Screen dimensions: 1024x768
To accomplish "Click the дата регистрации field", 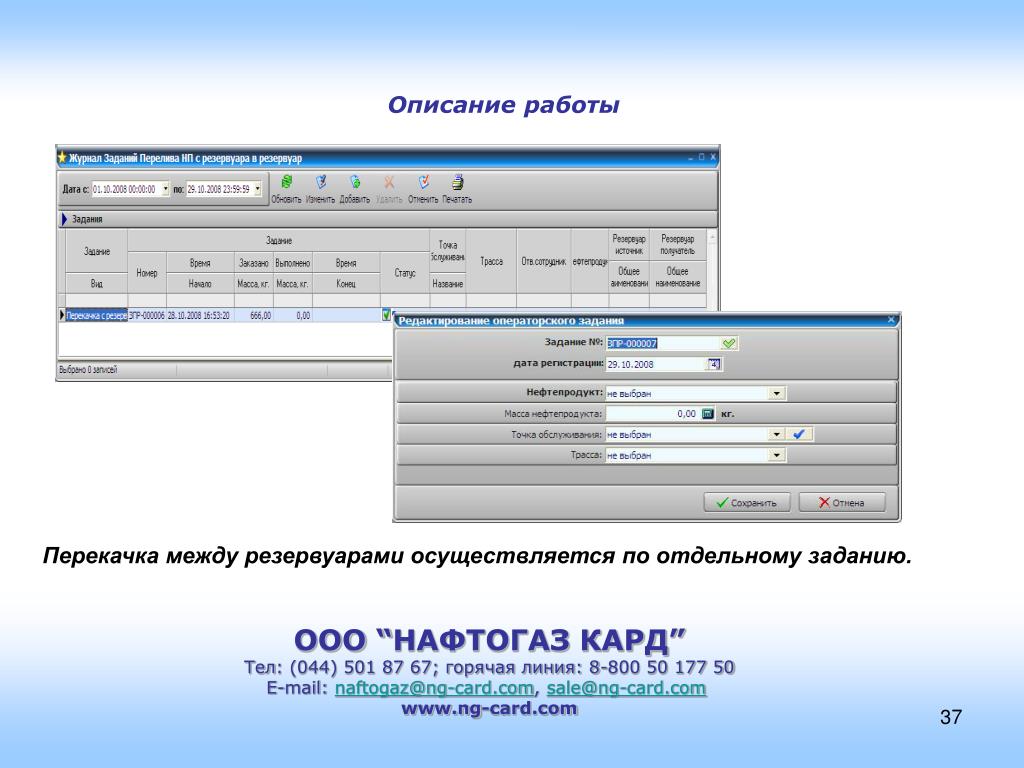I will tap(656, 364).
